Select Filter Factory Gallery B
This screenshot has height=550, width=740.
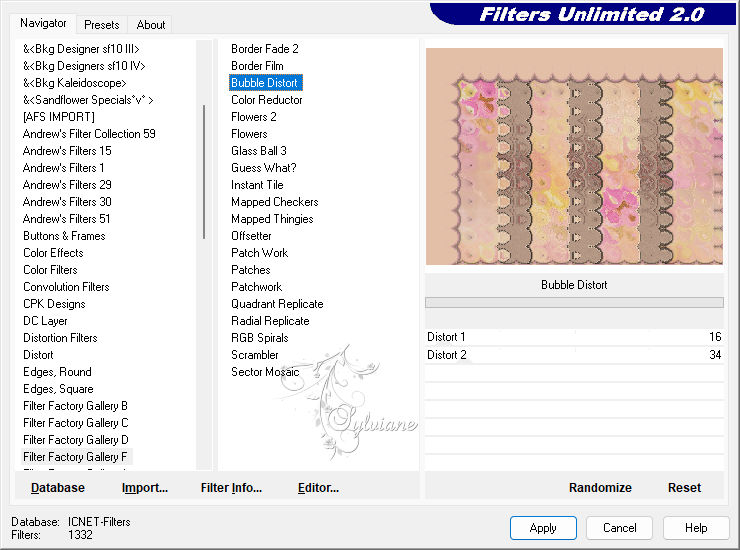coord(76,406)
